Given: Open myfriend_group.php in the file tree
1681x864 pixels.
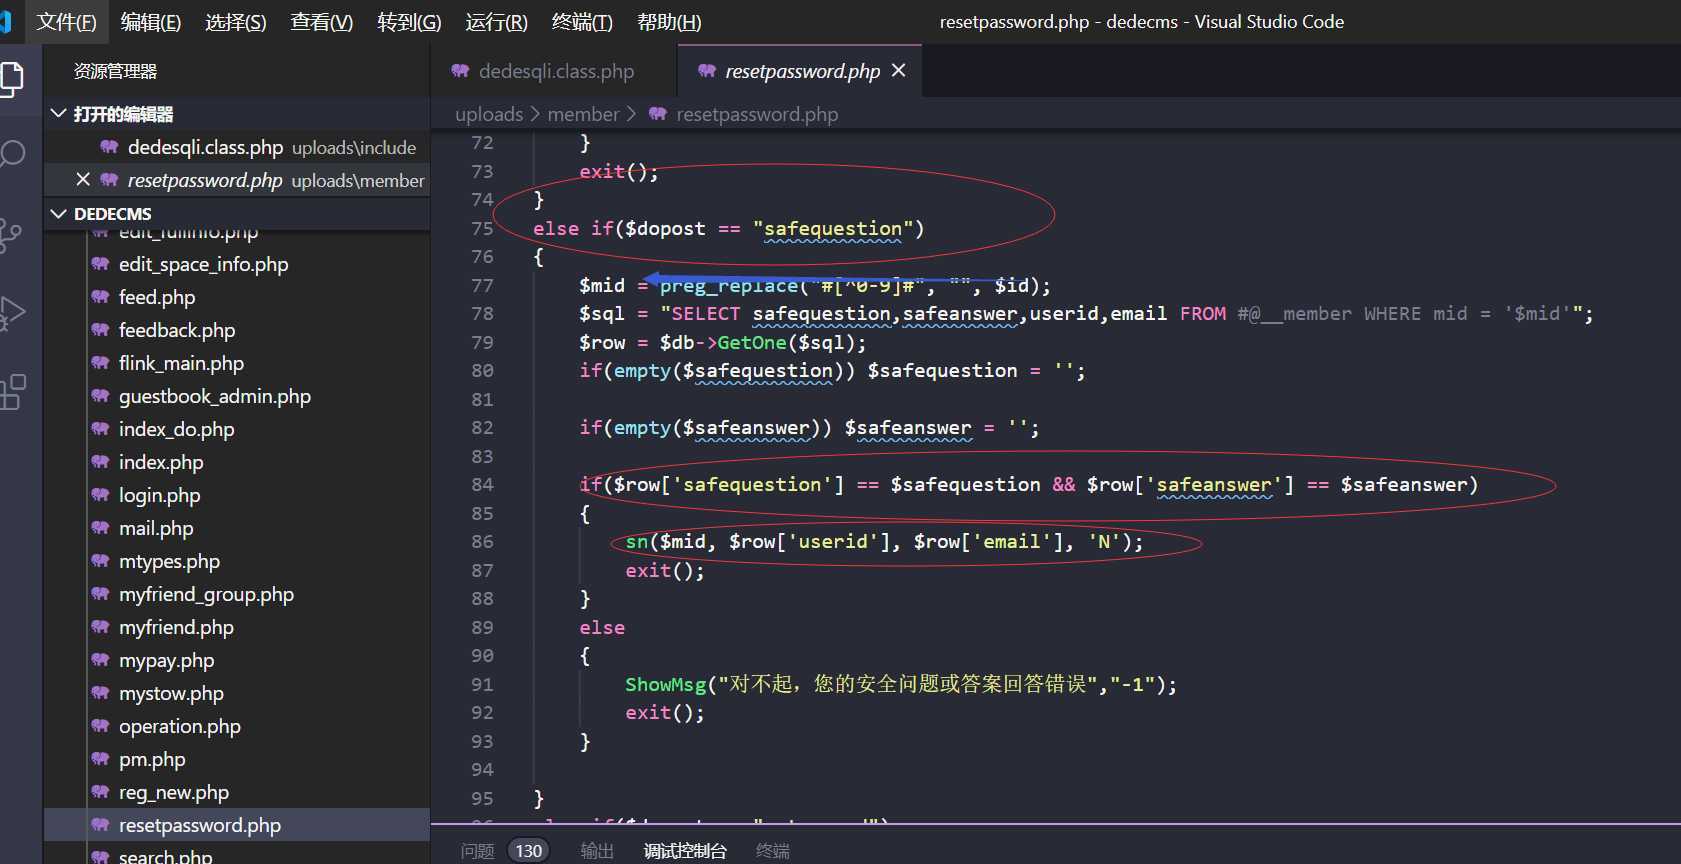Looking at the screenshot, I should (237, 594).
